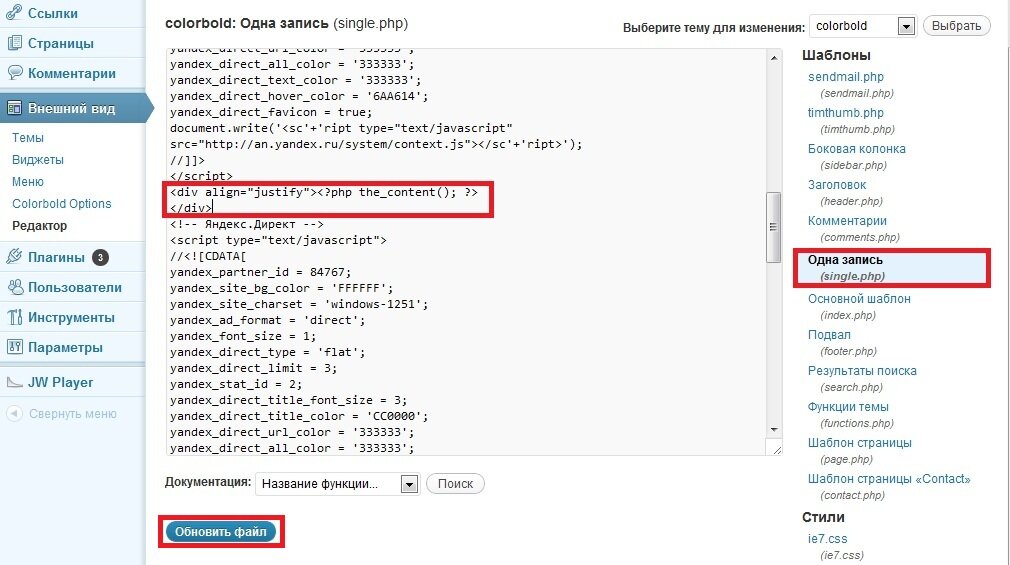Image resolution: width=1010 pixels, height=565 pixels.
Task: Click the Ссылки (Links) sidebar icon
Action: pos(15,13)
